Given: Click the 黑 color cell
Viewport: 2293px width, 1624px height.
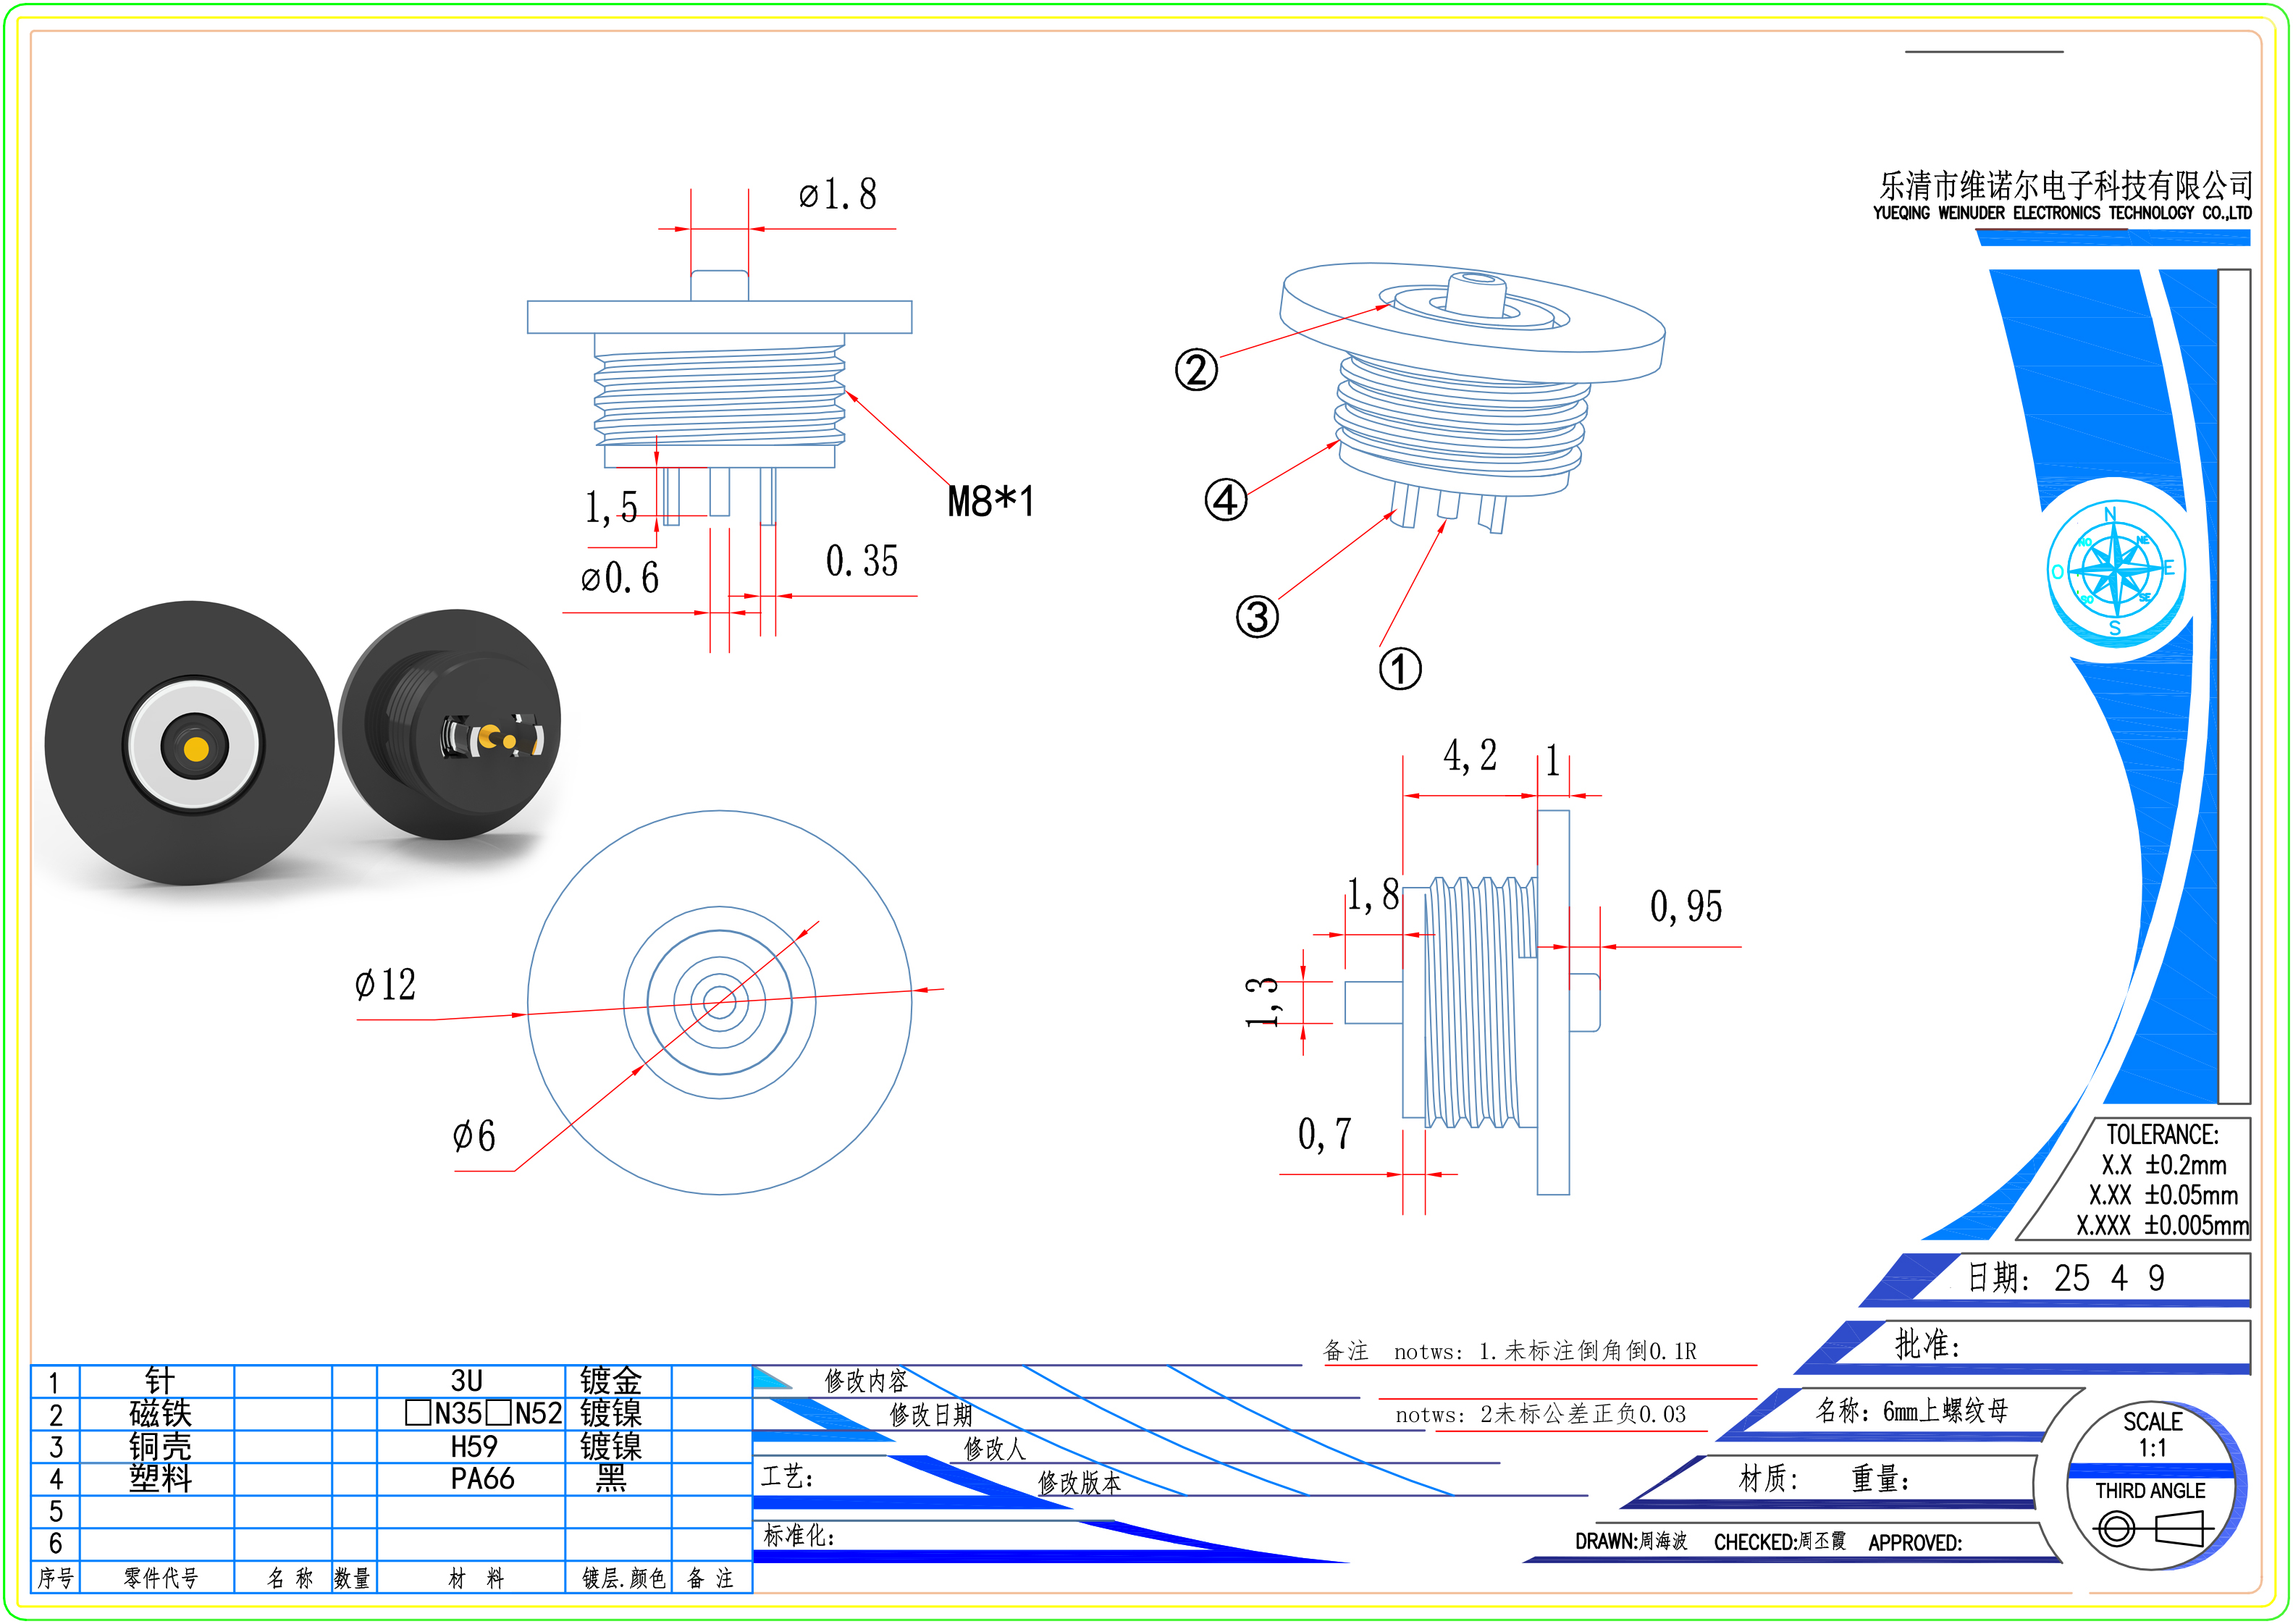Looking at the screenshot, I should point(618,1479).
